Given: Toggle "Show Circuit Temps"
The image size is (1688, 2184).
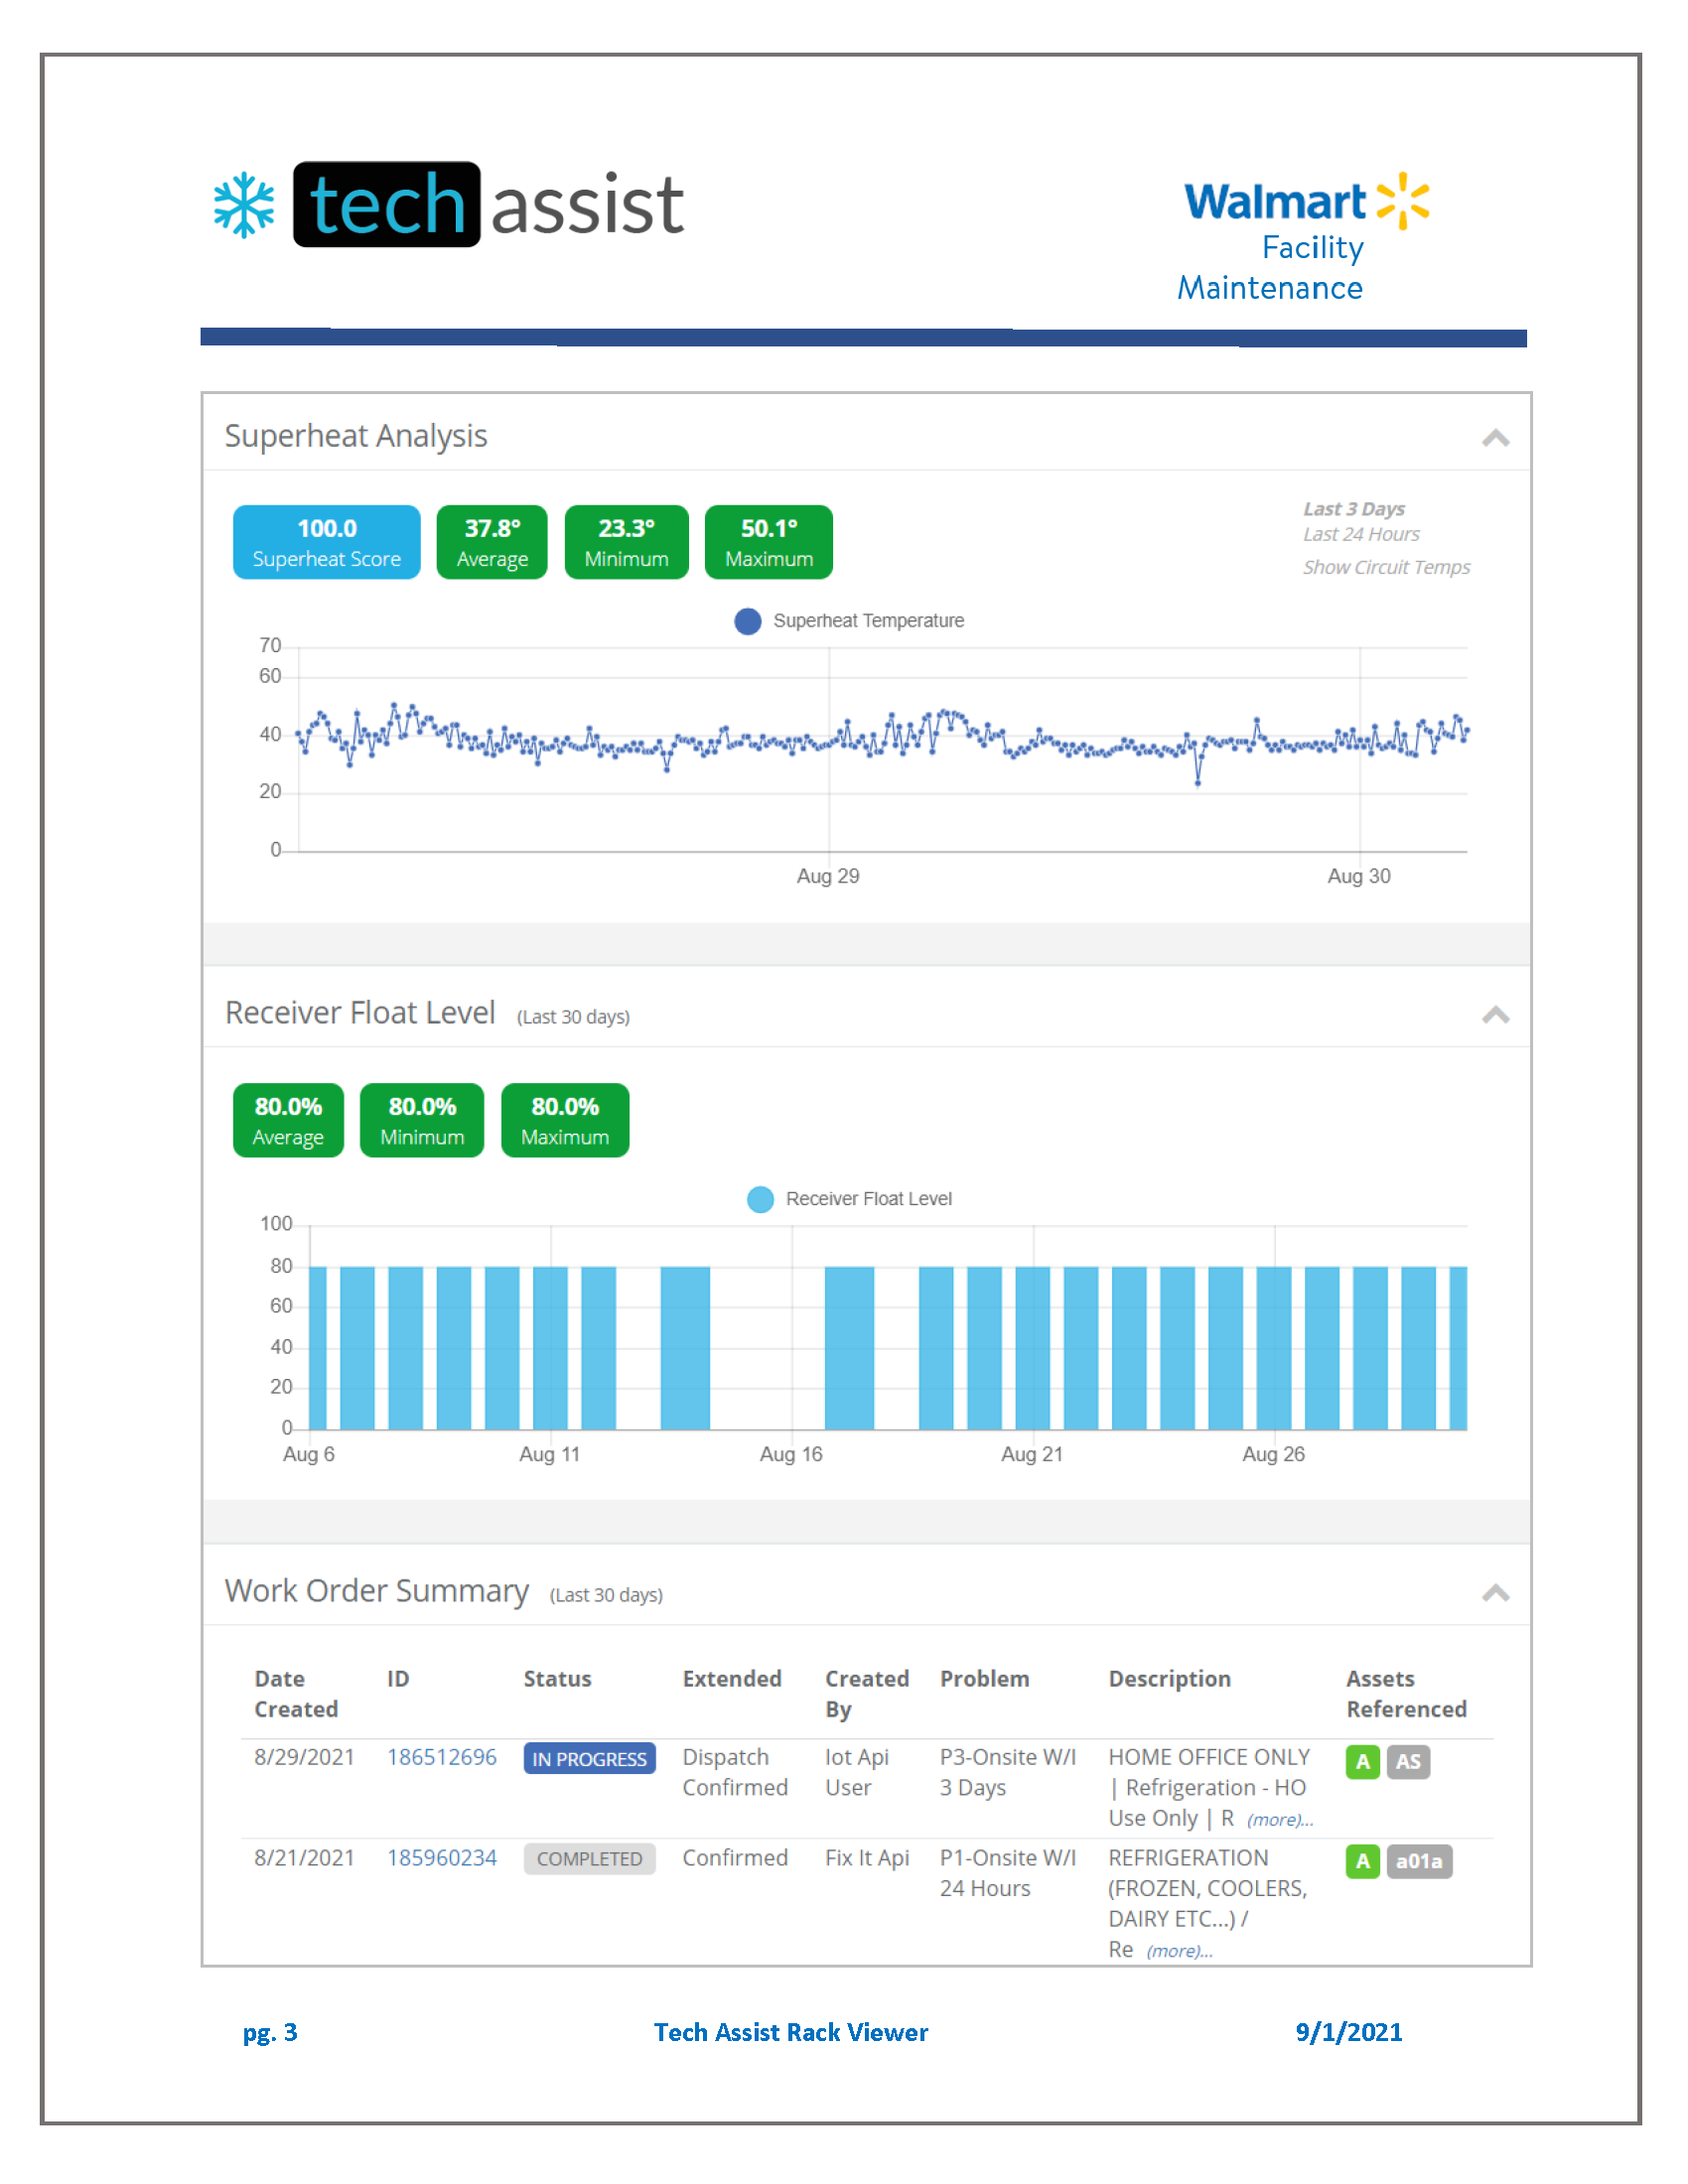Looking at the screenshot, I should coord(1387,567).
